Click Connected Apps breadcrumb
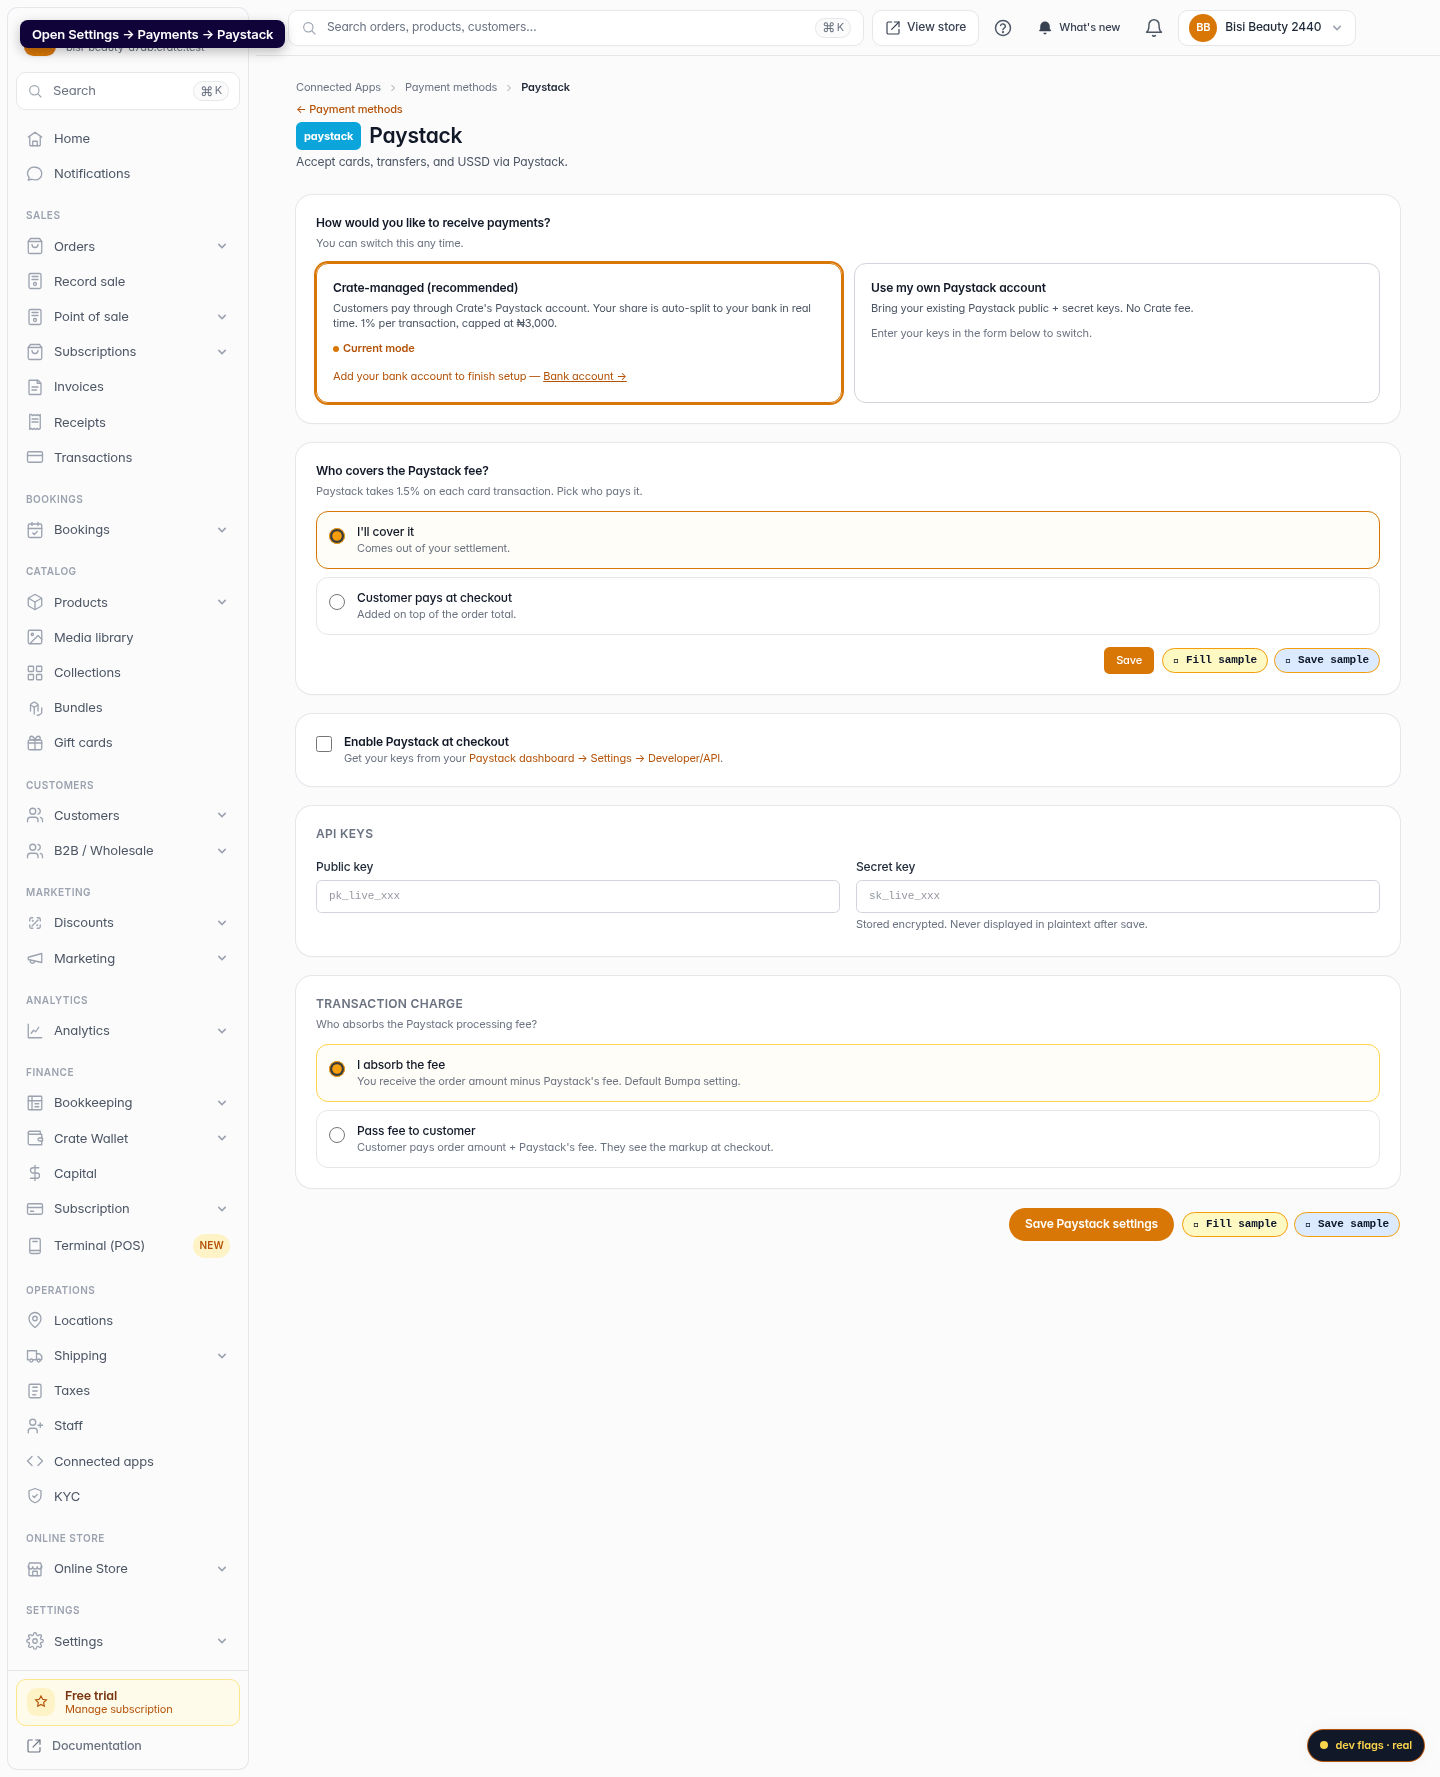The image size is (1440, 1777). [x=338, y=88]
